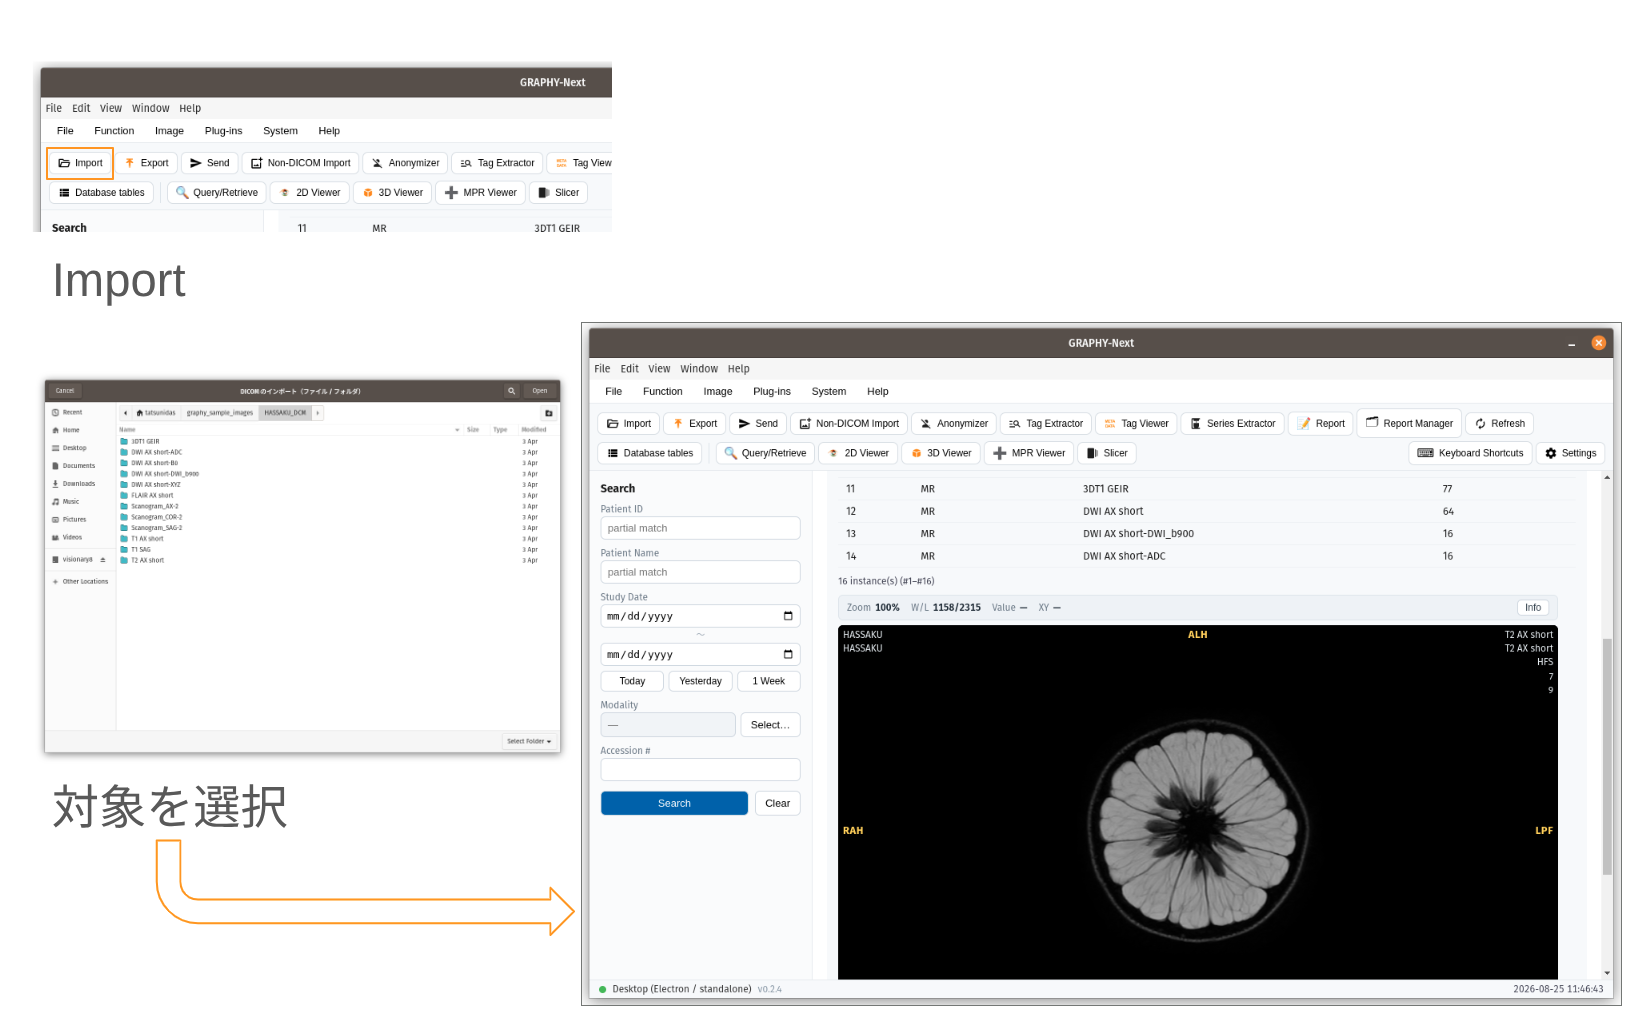1625x1015 pixels.
Task: Open the Window menu in the large window
Action: (x=699, y=369)
